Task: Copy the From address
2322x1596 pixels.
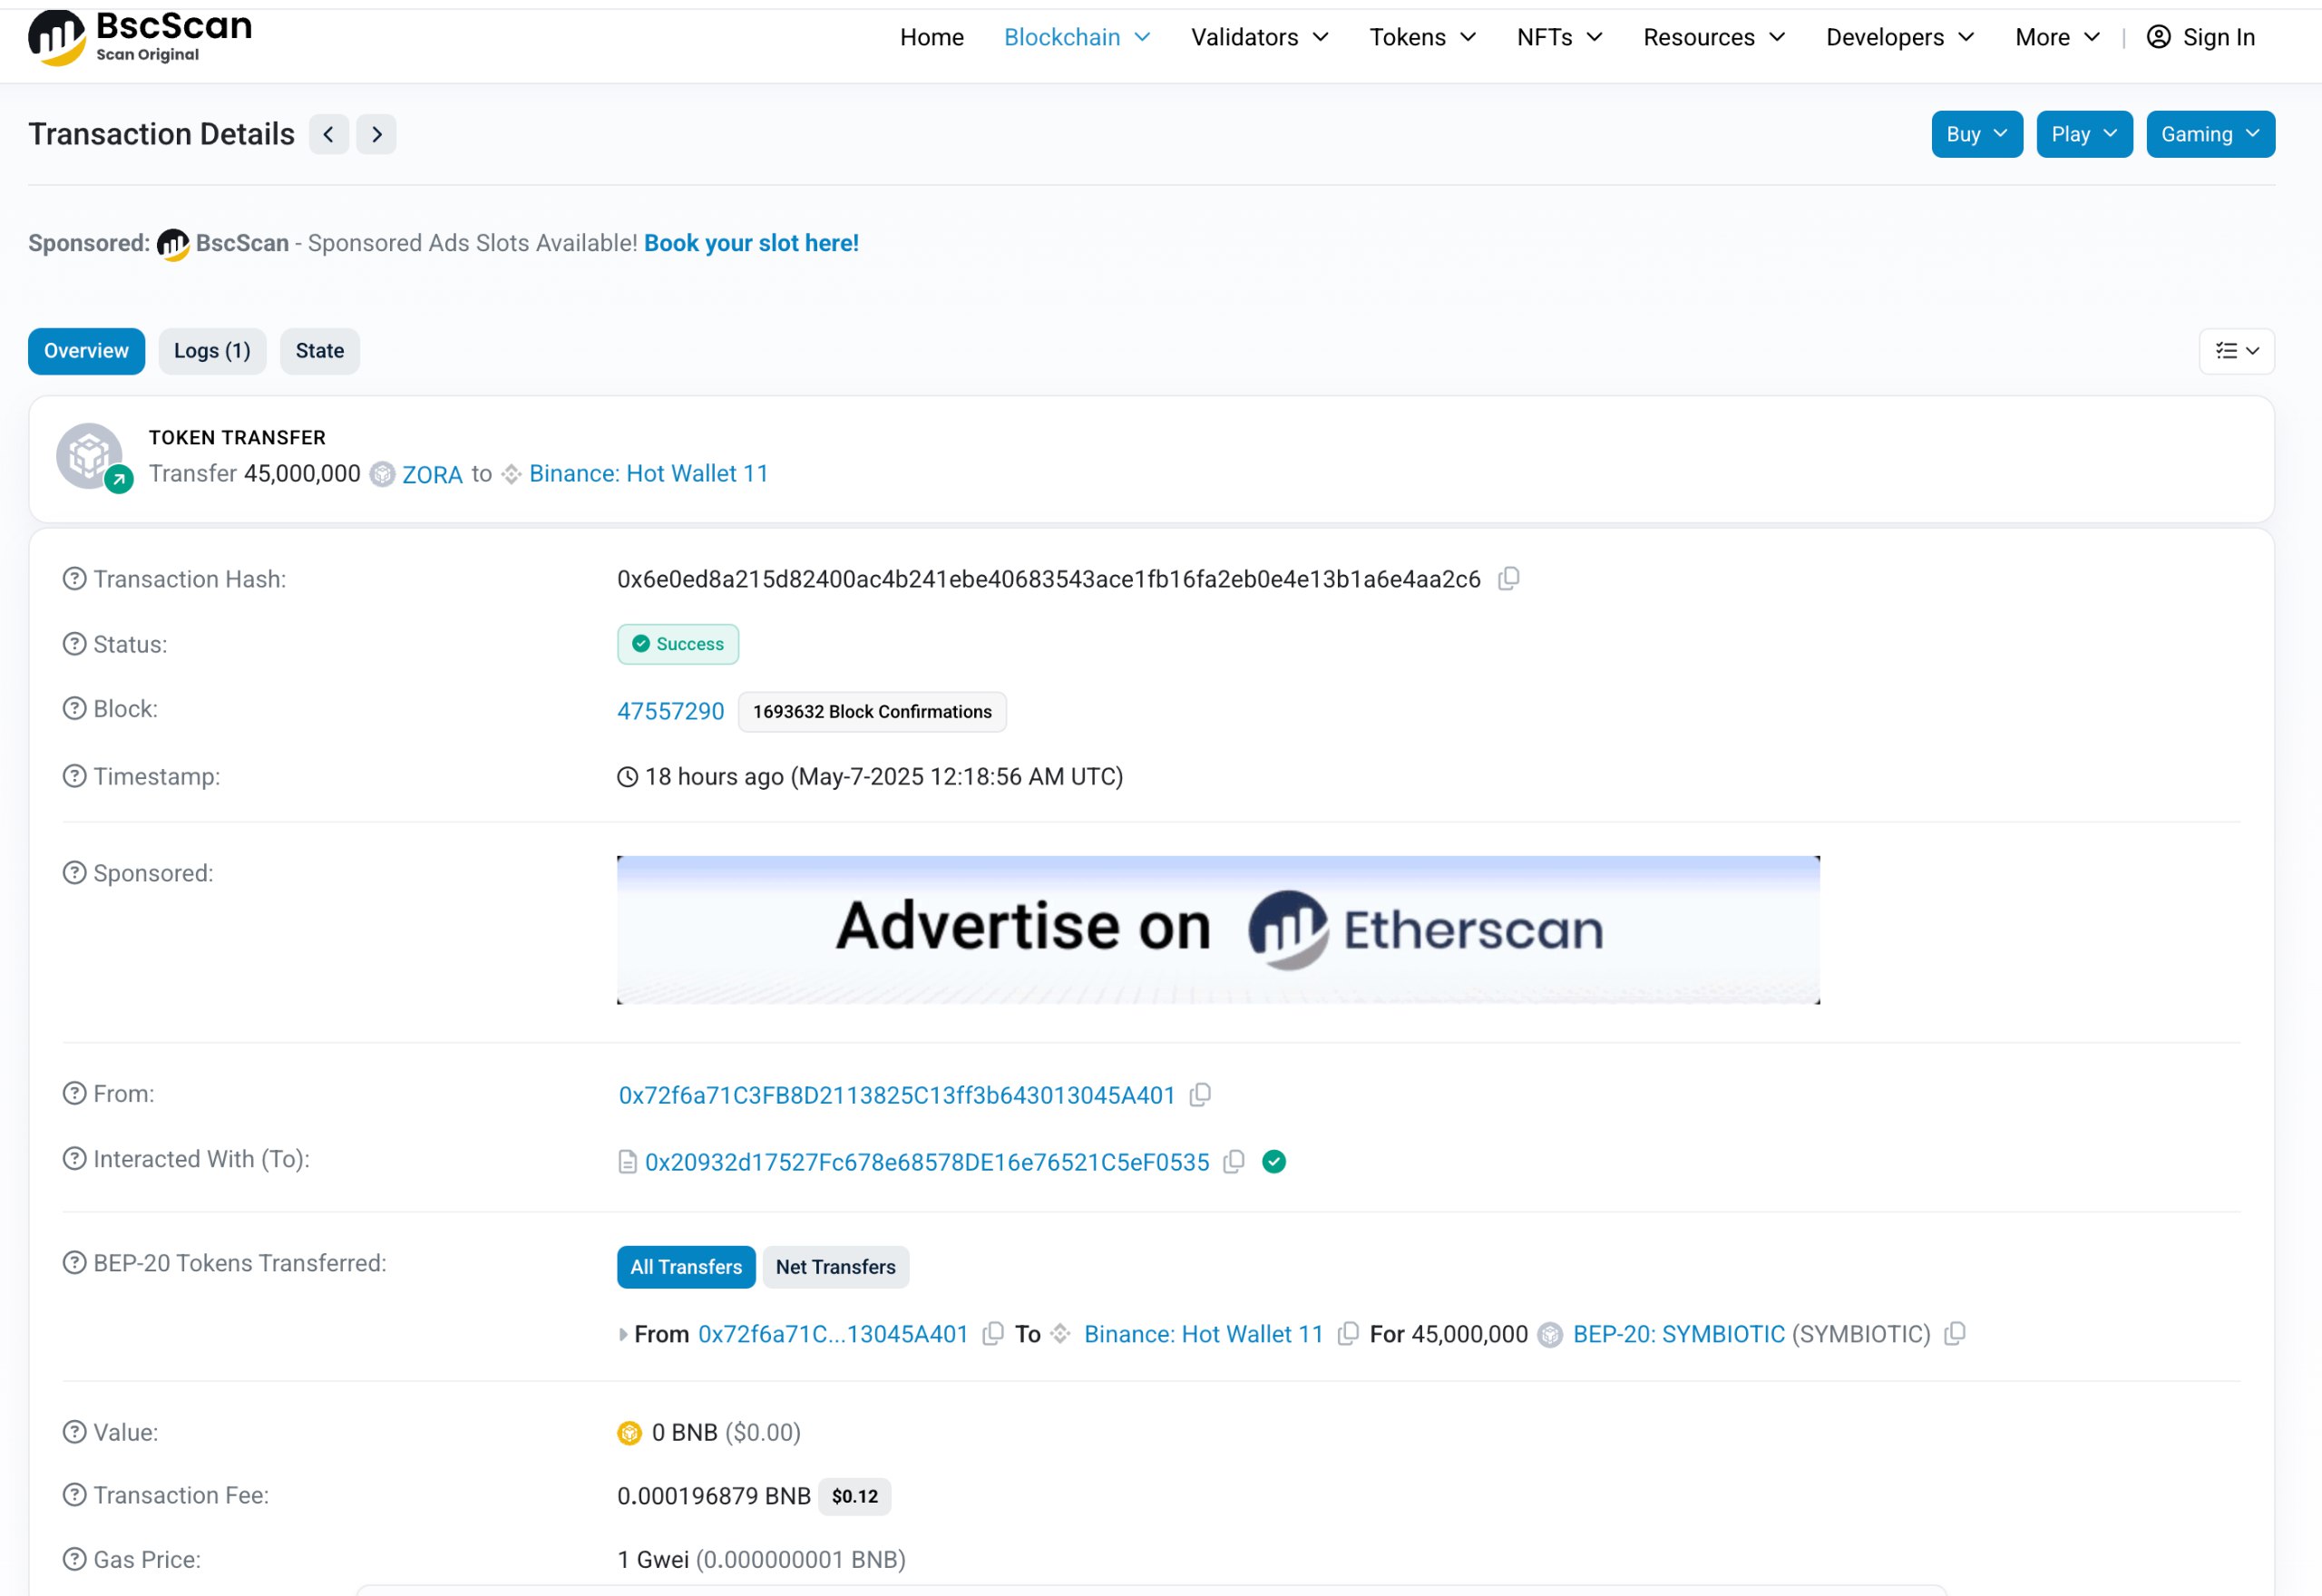Action: tap(1200, 1095)
